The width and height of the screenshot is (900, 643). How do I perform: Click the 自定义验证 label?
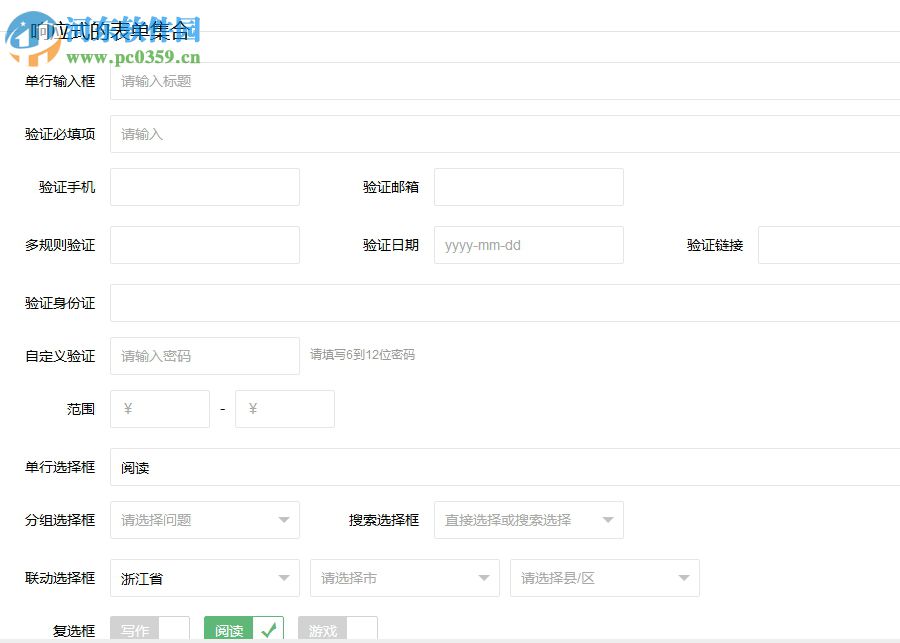(x=60, y=356)
